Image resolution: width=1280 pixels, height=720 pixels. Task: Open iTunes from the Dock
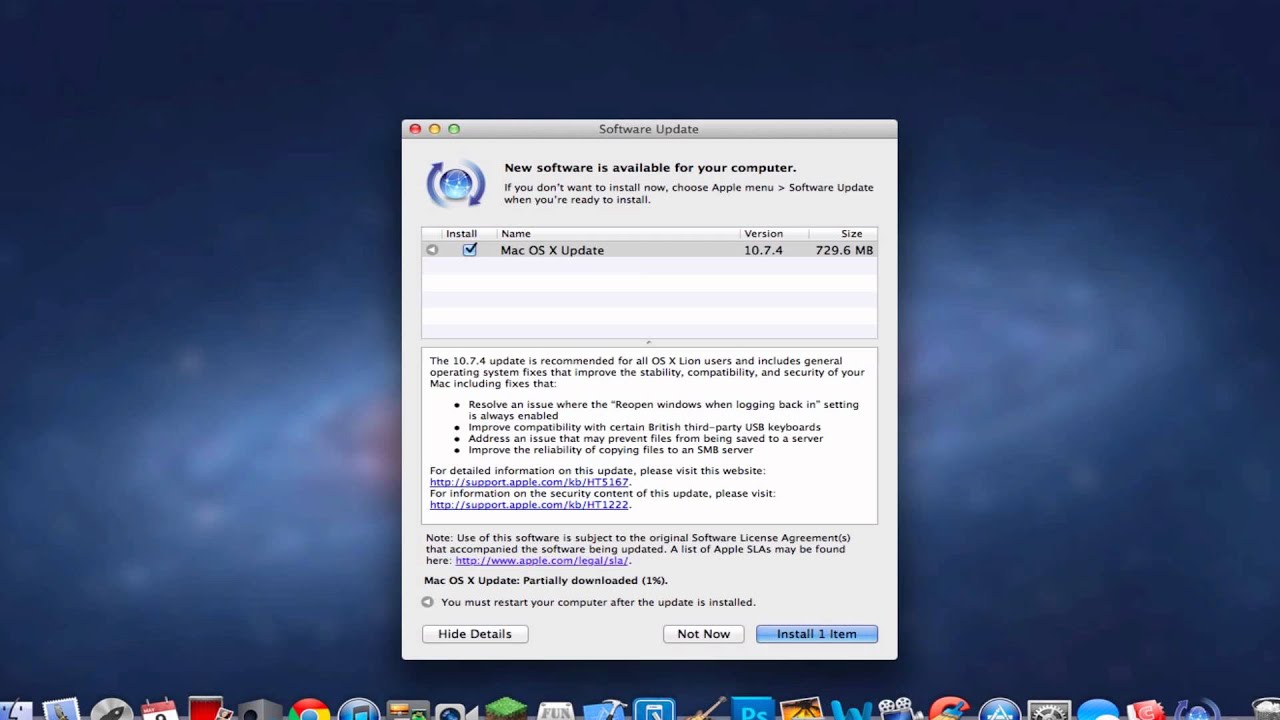(x=358, y=709)
